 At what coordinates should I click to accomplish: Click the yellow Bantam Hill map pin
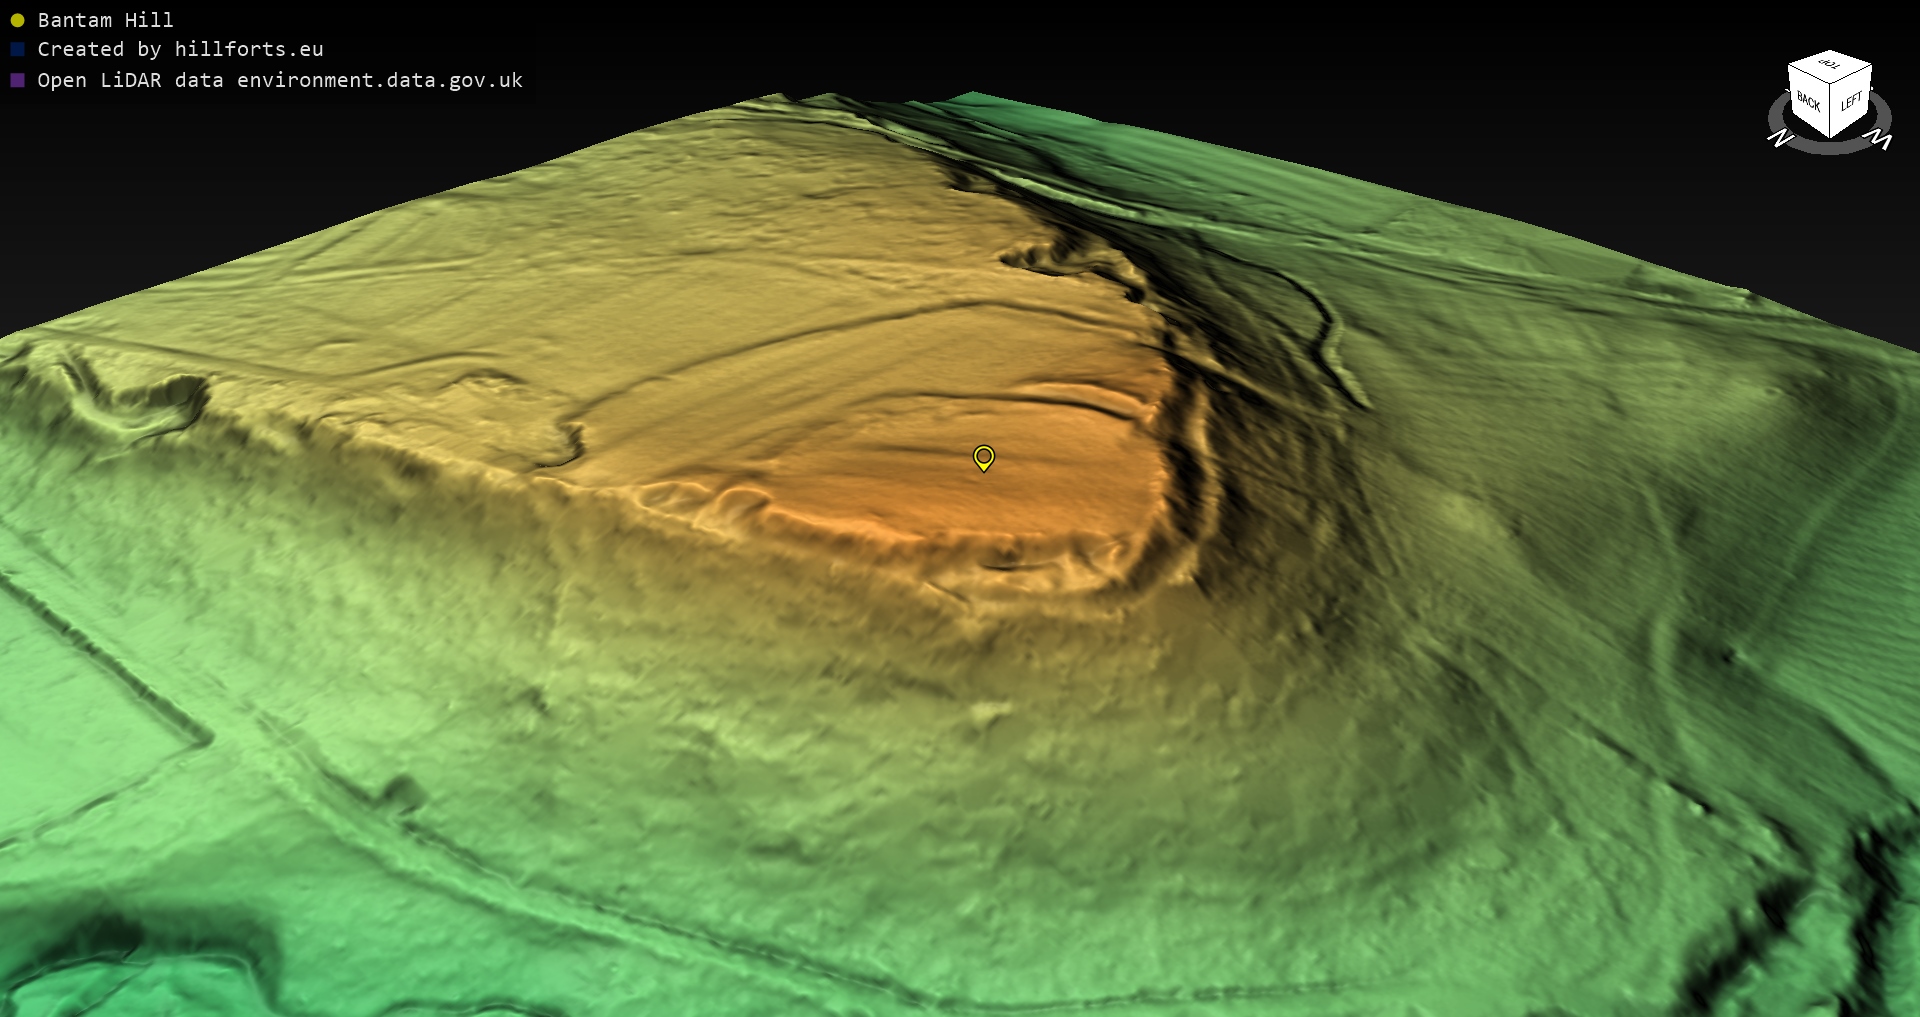[984, 458]
